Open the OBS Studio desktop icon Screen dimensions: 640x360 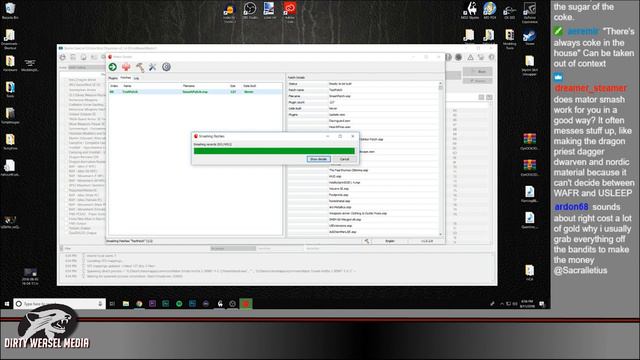point(250,11)
